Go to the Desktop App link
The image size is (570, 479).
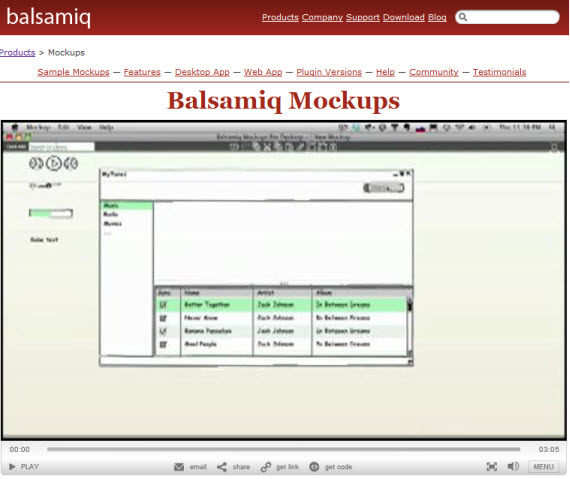202,72
